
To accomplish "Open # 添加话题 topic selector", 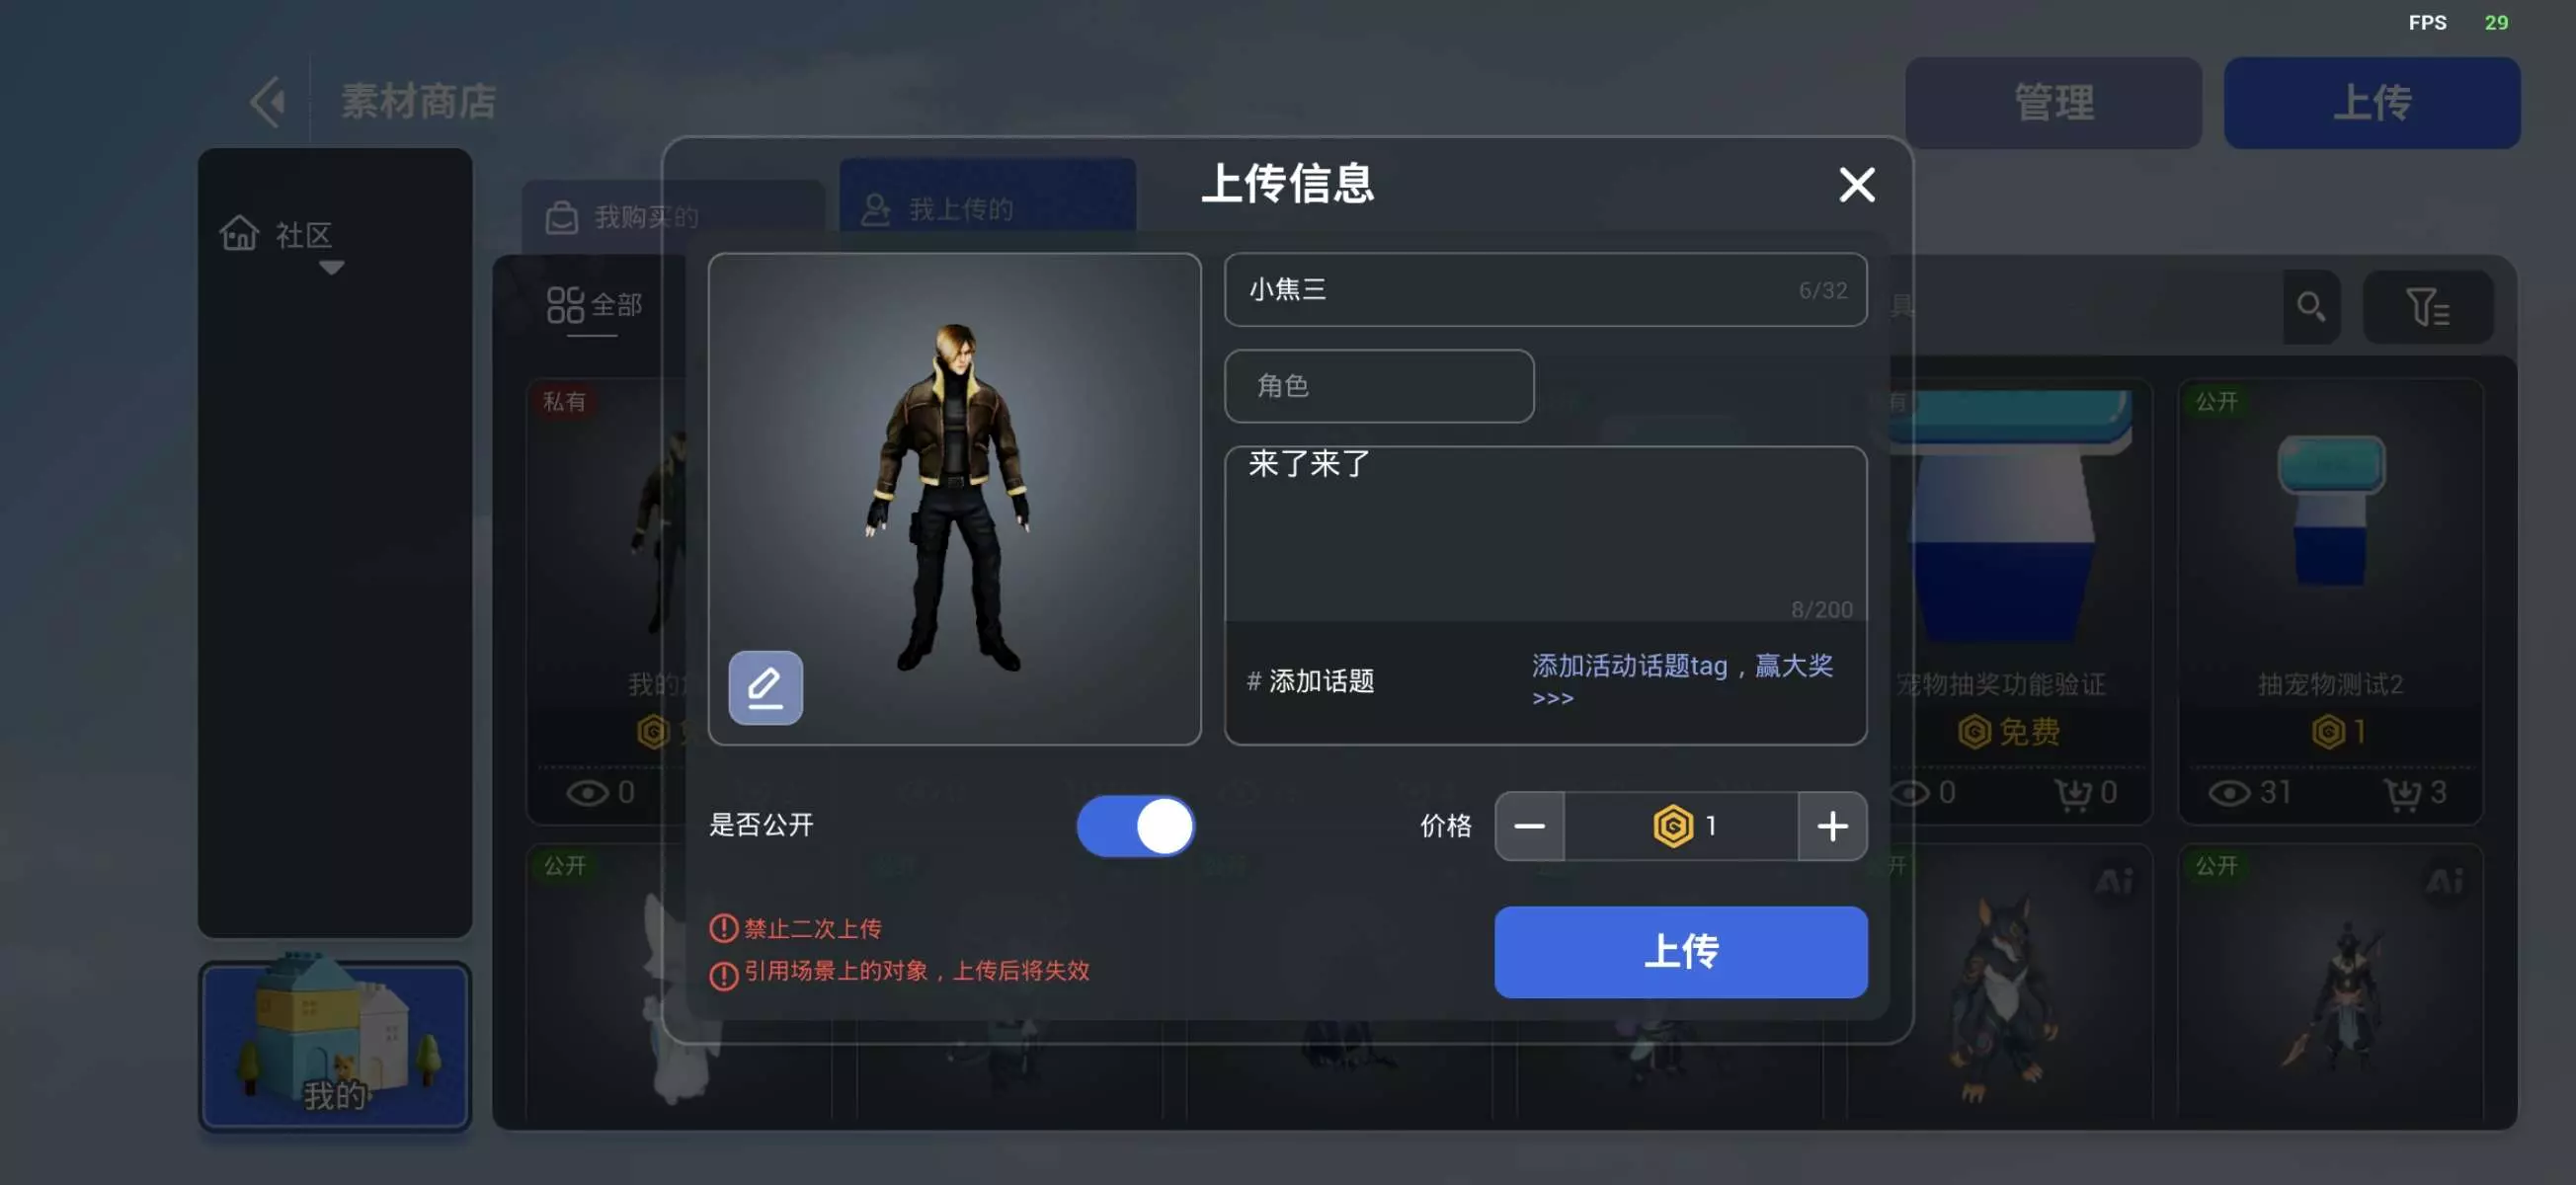I will [1310, 681].
